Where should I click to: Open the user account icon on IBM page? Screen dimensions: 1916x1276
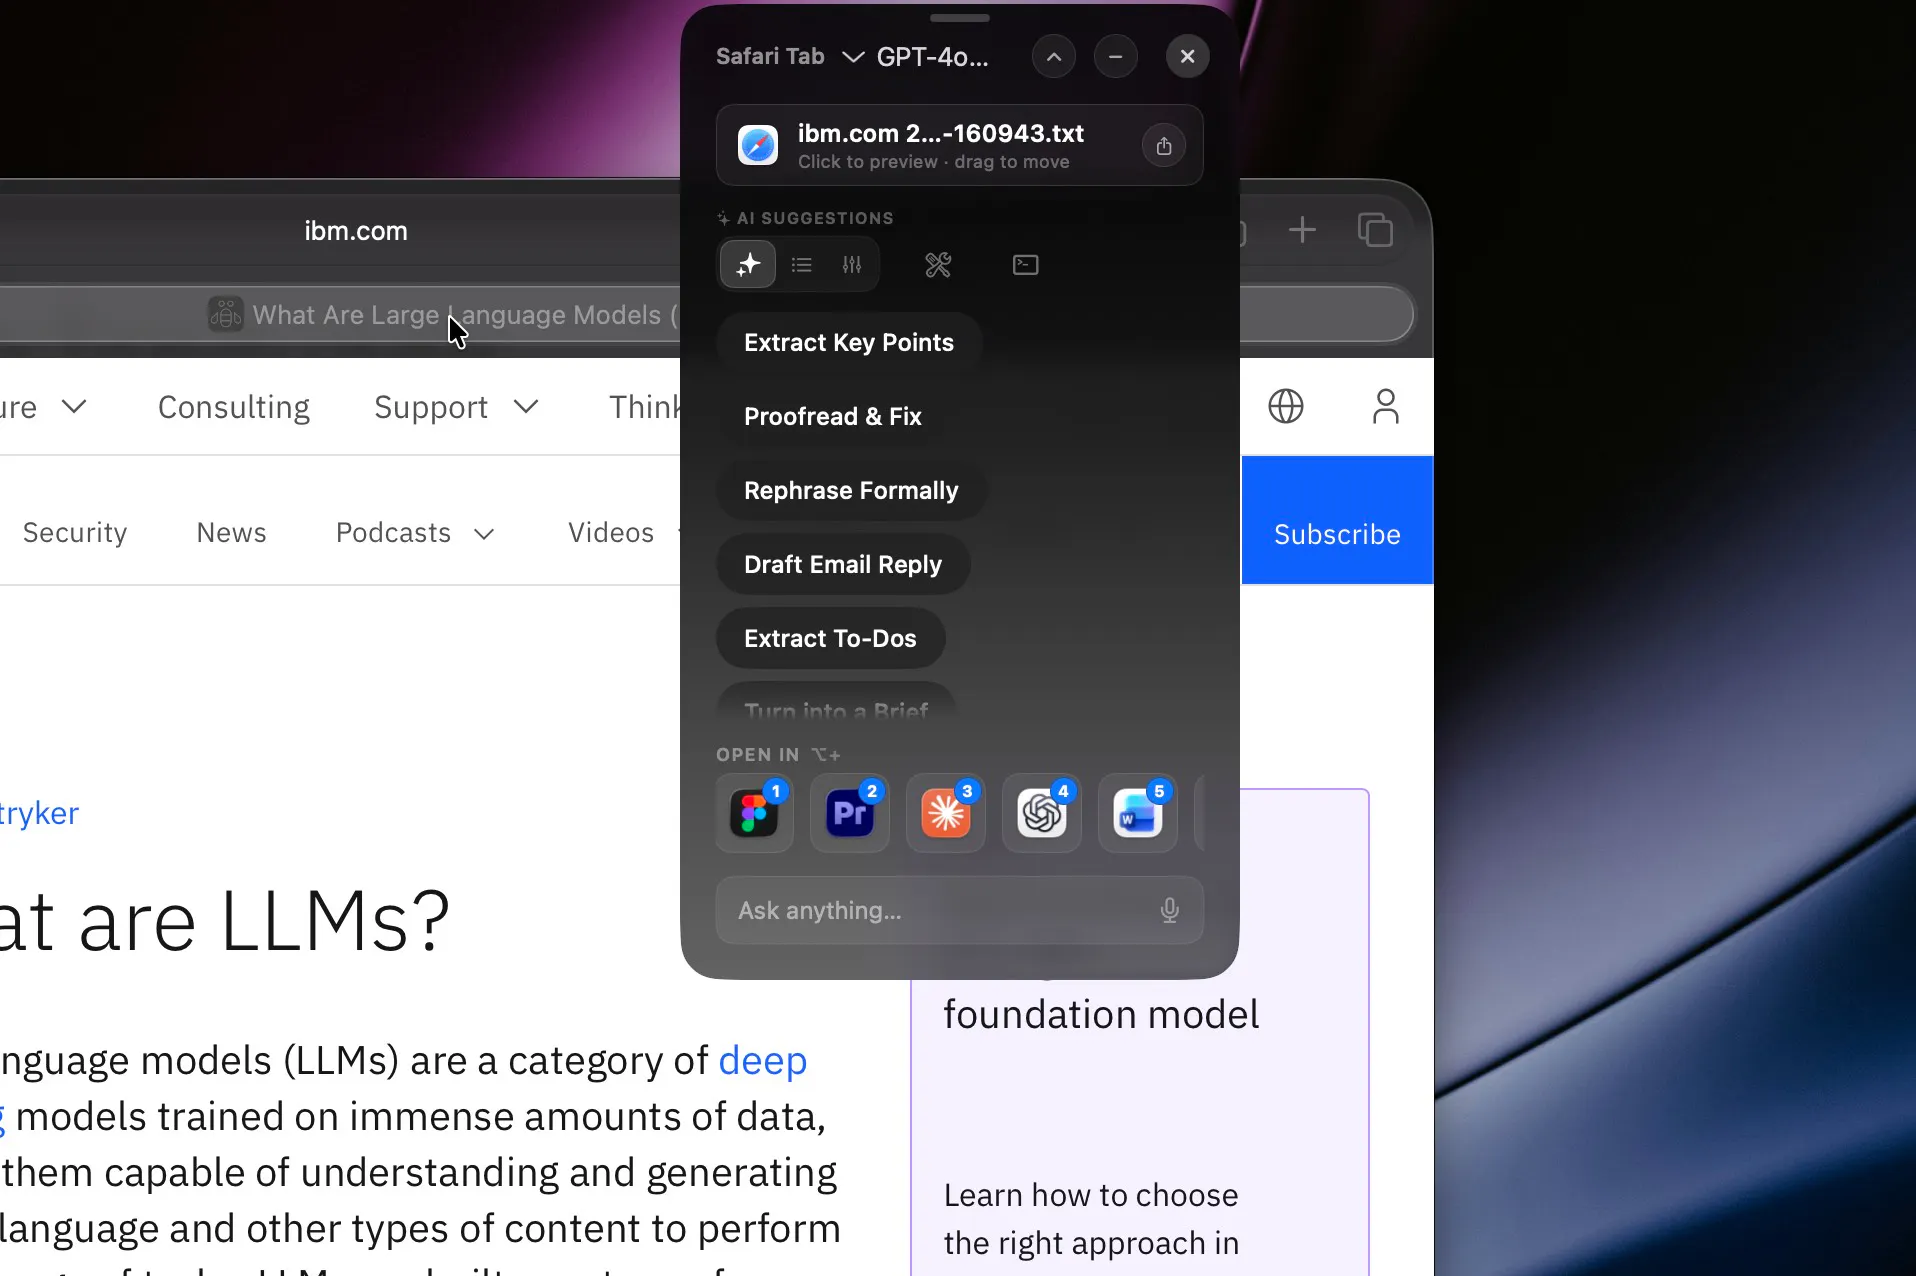point(1386,406)
